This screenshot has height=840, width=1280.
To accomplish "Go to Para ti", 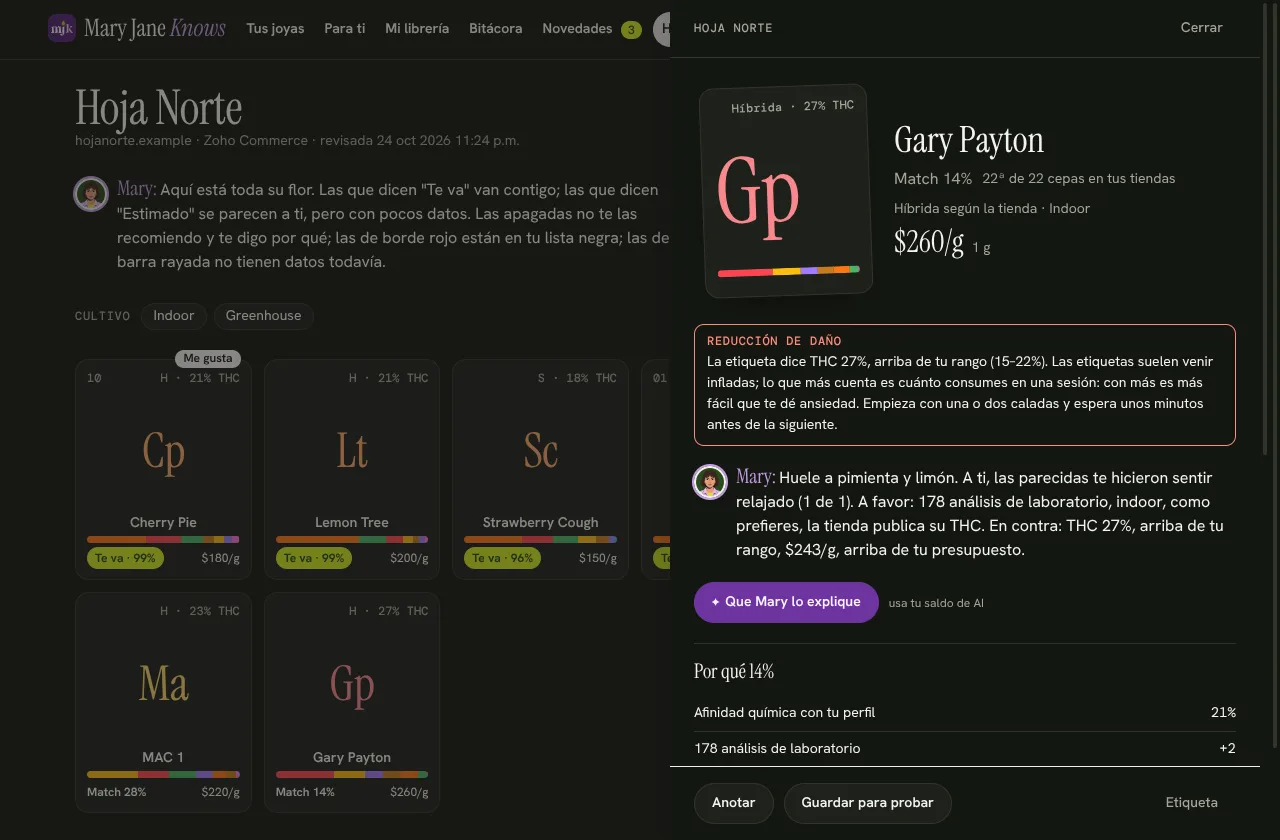I will (x=345, y=29).
